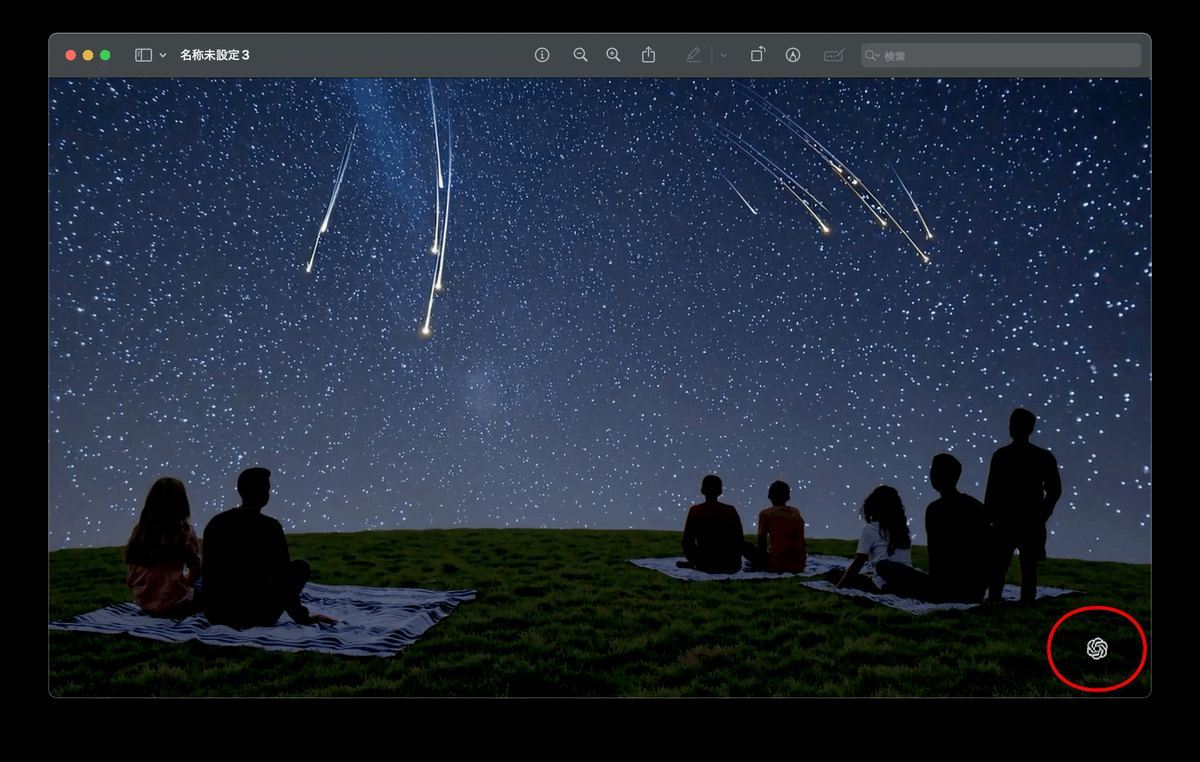This screenshot has height=762, width=1200.
Task: Click the green full screen button
Action: coord(105,55)
